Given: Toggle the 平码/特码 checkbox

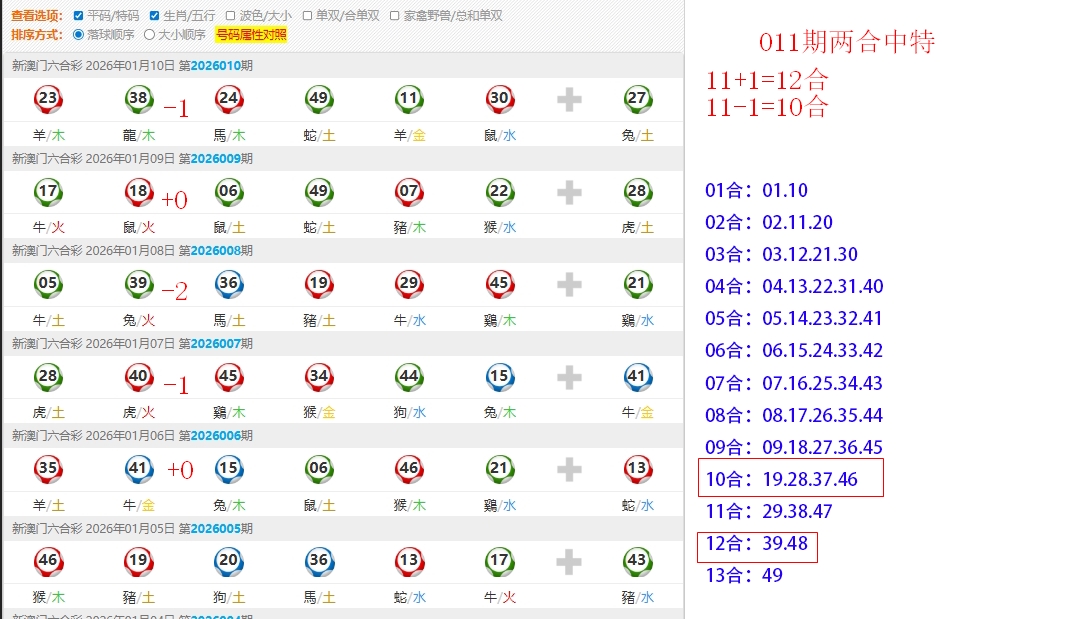Looking at the screenshot, I should tap(80, 16).
